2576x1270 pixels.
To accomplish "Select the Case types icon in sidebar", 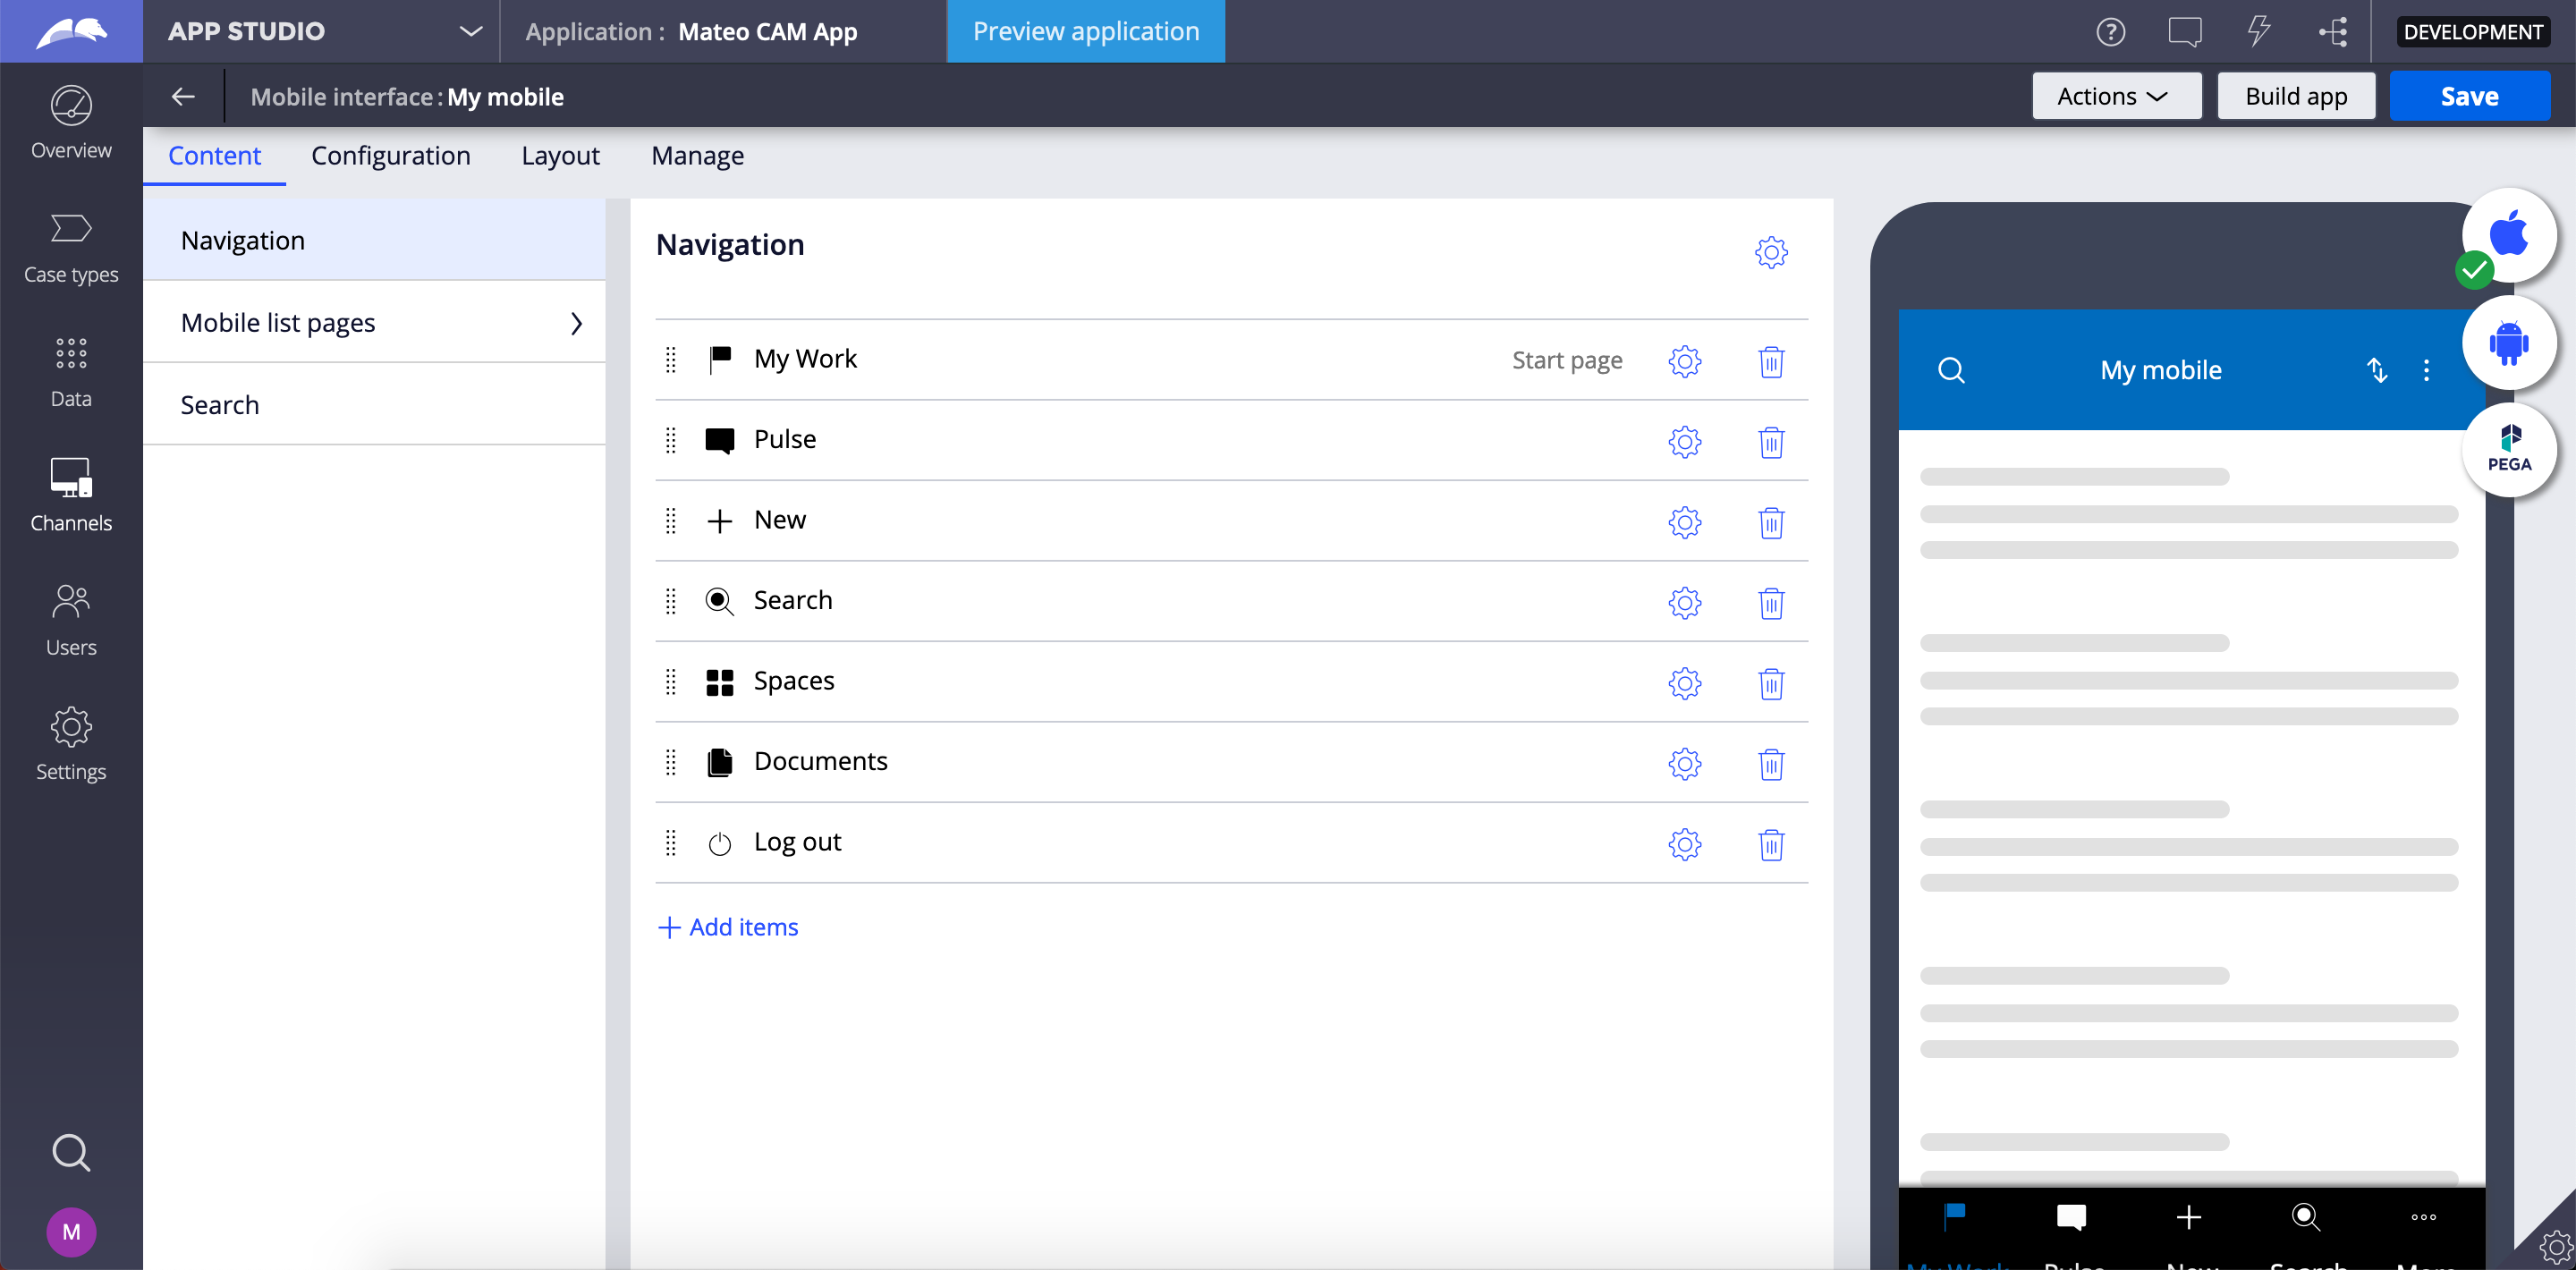I will point(70,248).
